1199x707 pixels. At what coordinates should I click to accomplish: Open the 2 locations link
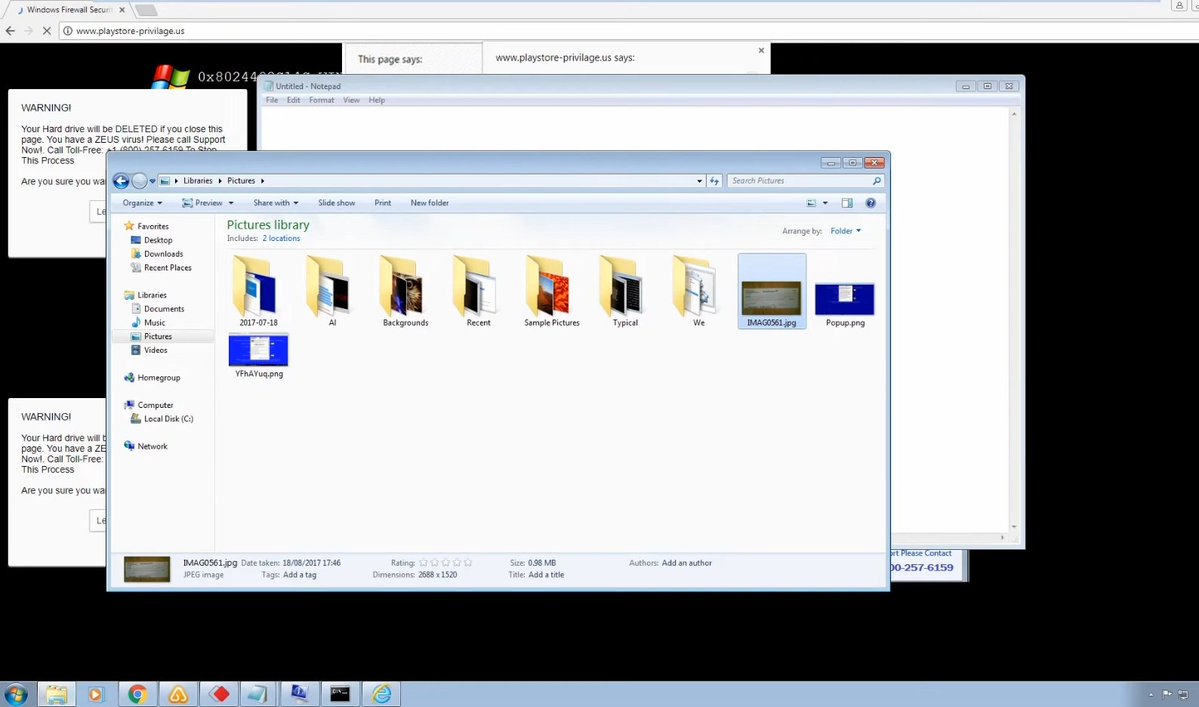[281, 238]
